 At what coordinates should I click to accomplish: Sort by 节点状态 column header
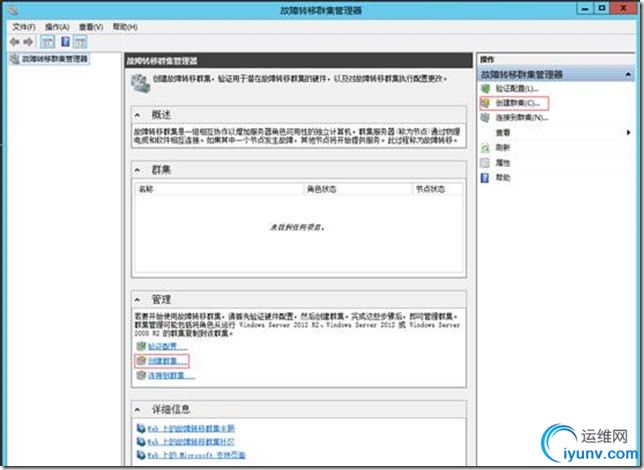[x=437, y=189]
